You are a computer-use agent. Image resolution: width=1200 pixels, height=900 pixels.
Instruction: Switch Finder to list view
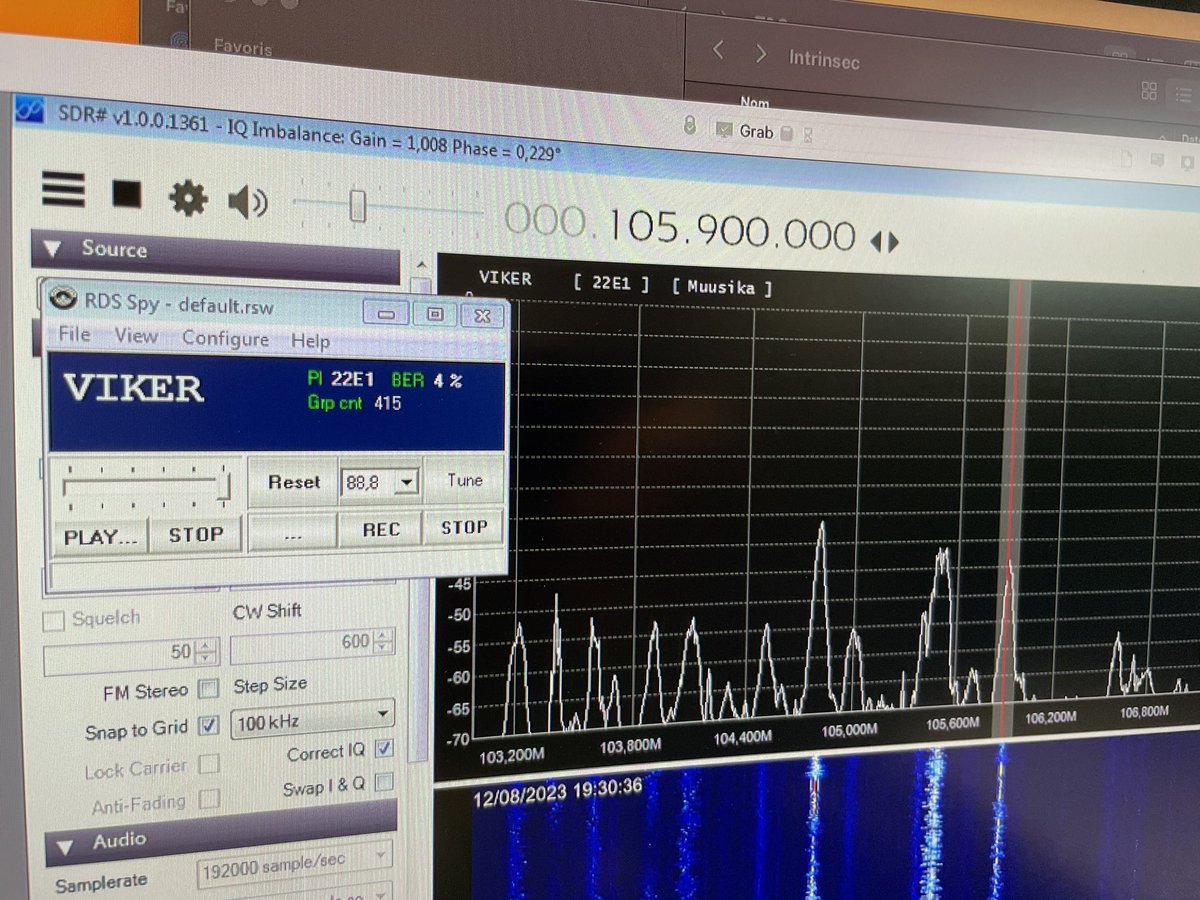[1183, 93]
